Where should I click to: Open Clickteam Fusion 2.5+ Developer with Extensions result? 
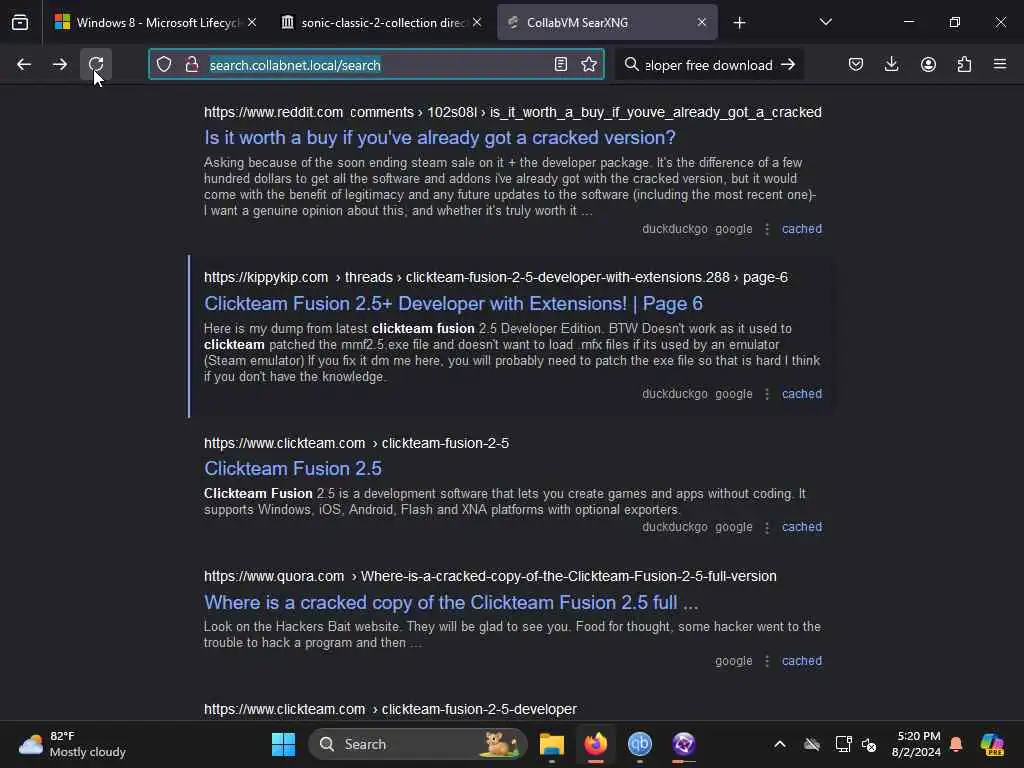[x=453, y=304]
